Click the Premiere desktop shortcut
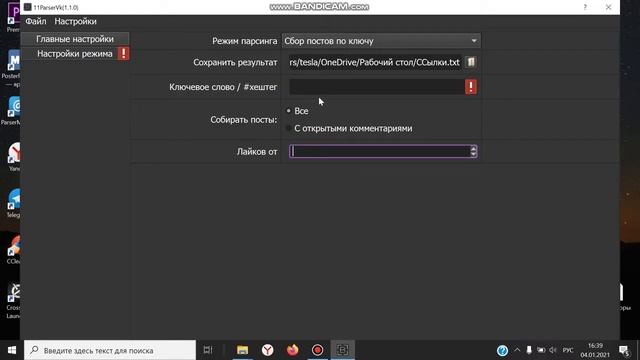640x360 pixels. [13, 17]
